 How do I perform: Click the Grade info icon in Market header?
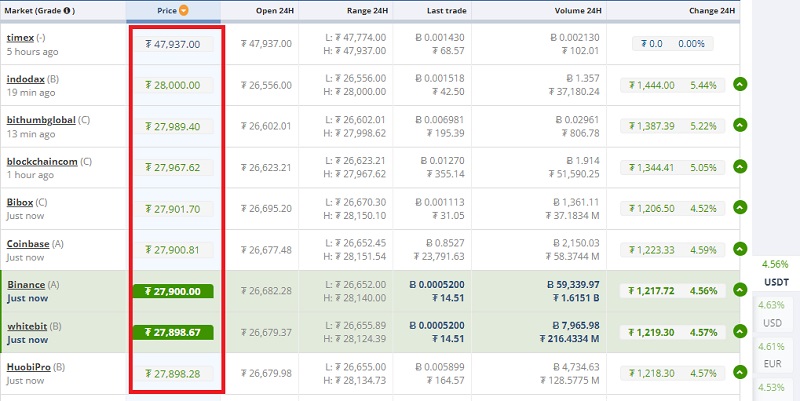66,10
